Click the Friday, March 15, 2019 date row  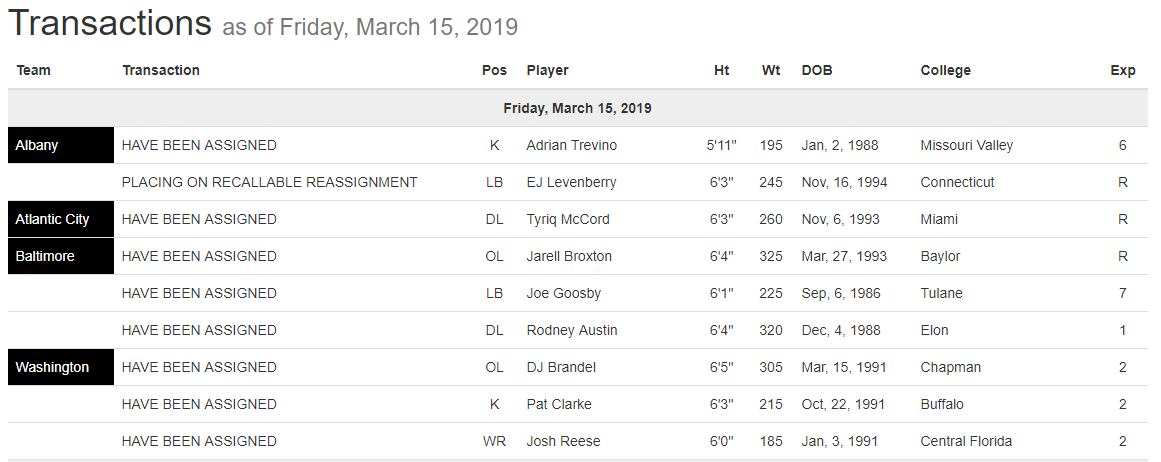click(x=577, y=108)
